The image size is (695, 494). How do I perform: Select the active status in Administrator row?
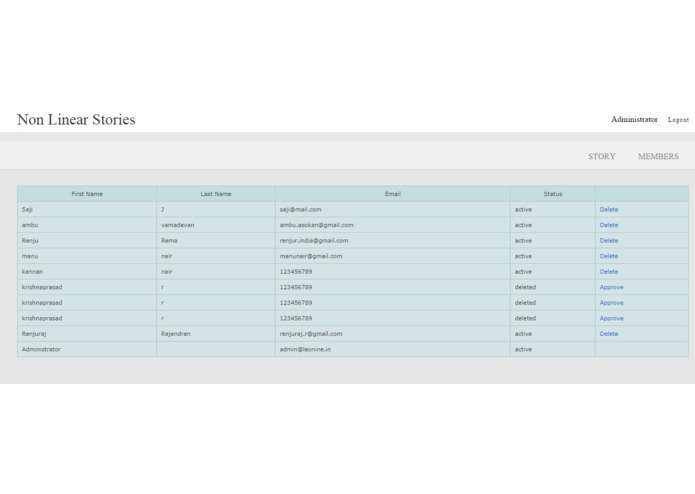coord(553,349)
